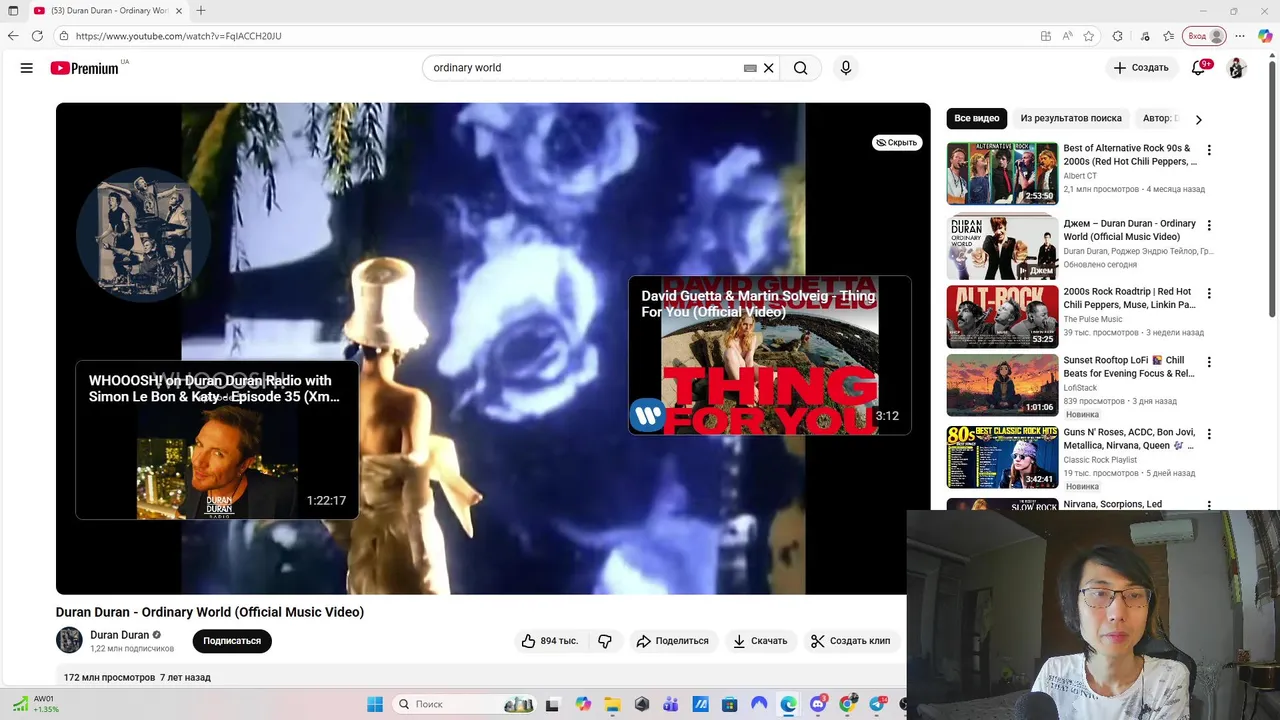
Task: Open the Duran Duran channel name link
Action: click(x=119, y=635)
